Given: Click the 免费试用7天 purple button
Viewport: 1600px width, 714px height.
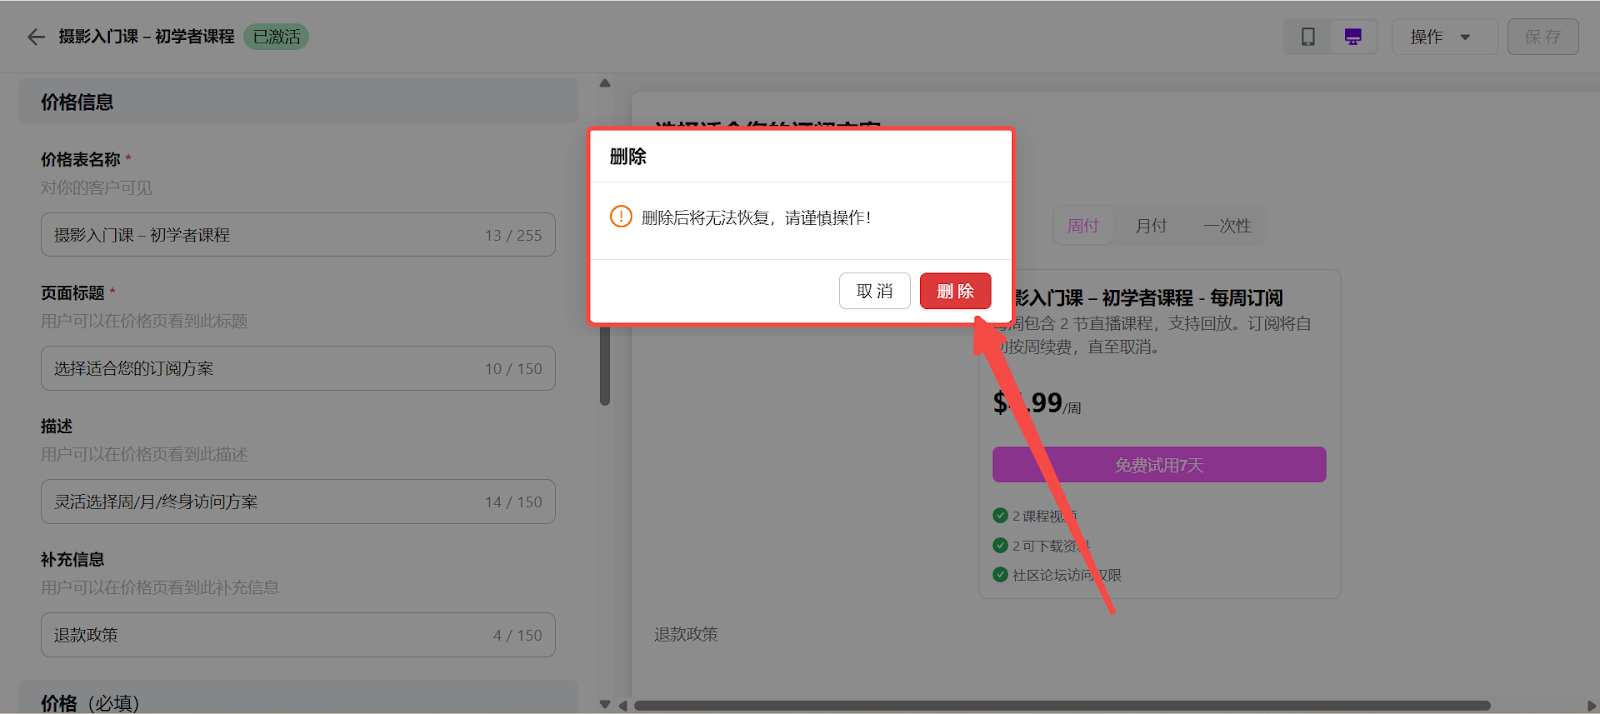Looking at the screenshot, I should tap(1159, 465).
